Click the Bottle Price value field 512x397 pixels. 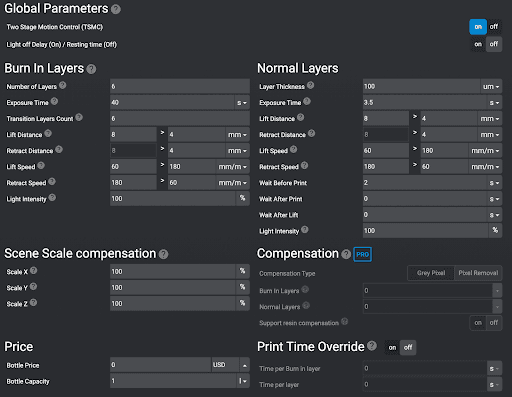[161, 365]
